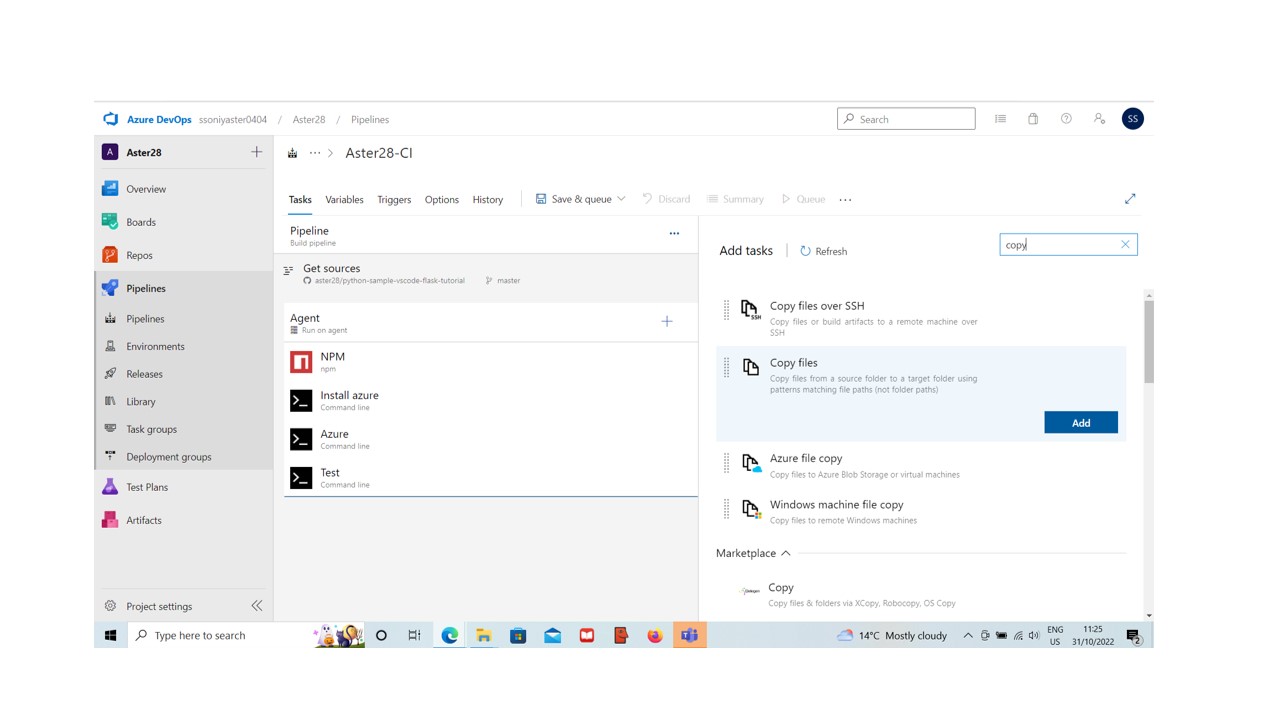
Task: Open the user settings icon in header
Action: [x=1099, y=119]
